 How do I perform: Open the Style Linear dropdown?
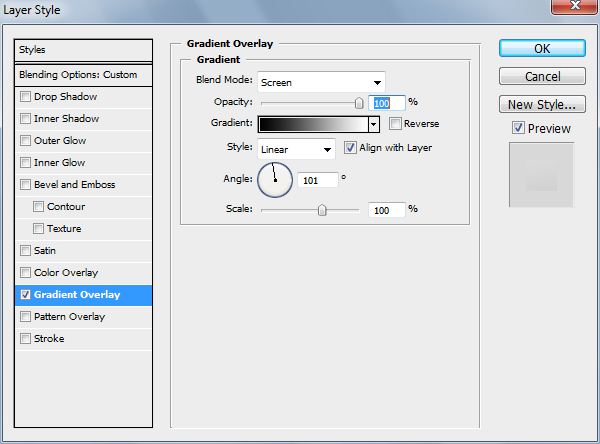click(x=296, y=149)
